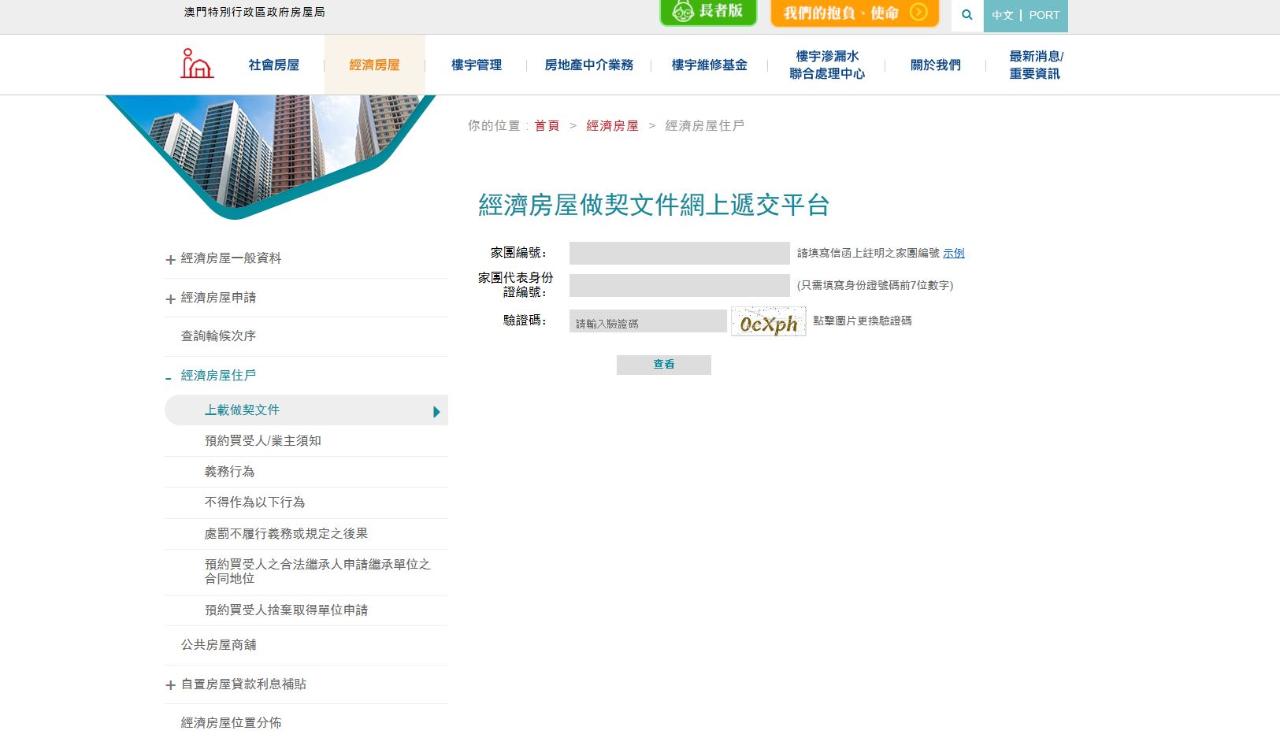Click the Housing Bureau home logo icon

tap(197, 64)
